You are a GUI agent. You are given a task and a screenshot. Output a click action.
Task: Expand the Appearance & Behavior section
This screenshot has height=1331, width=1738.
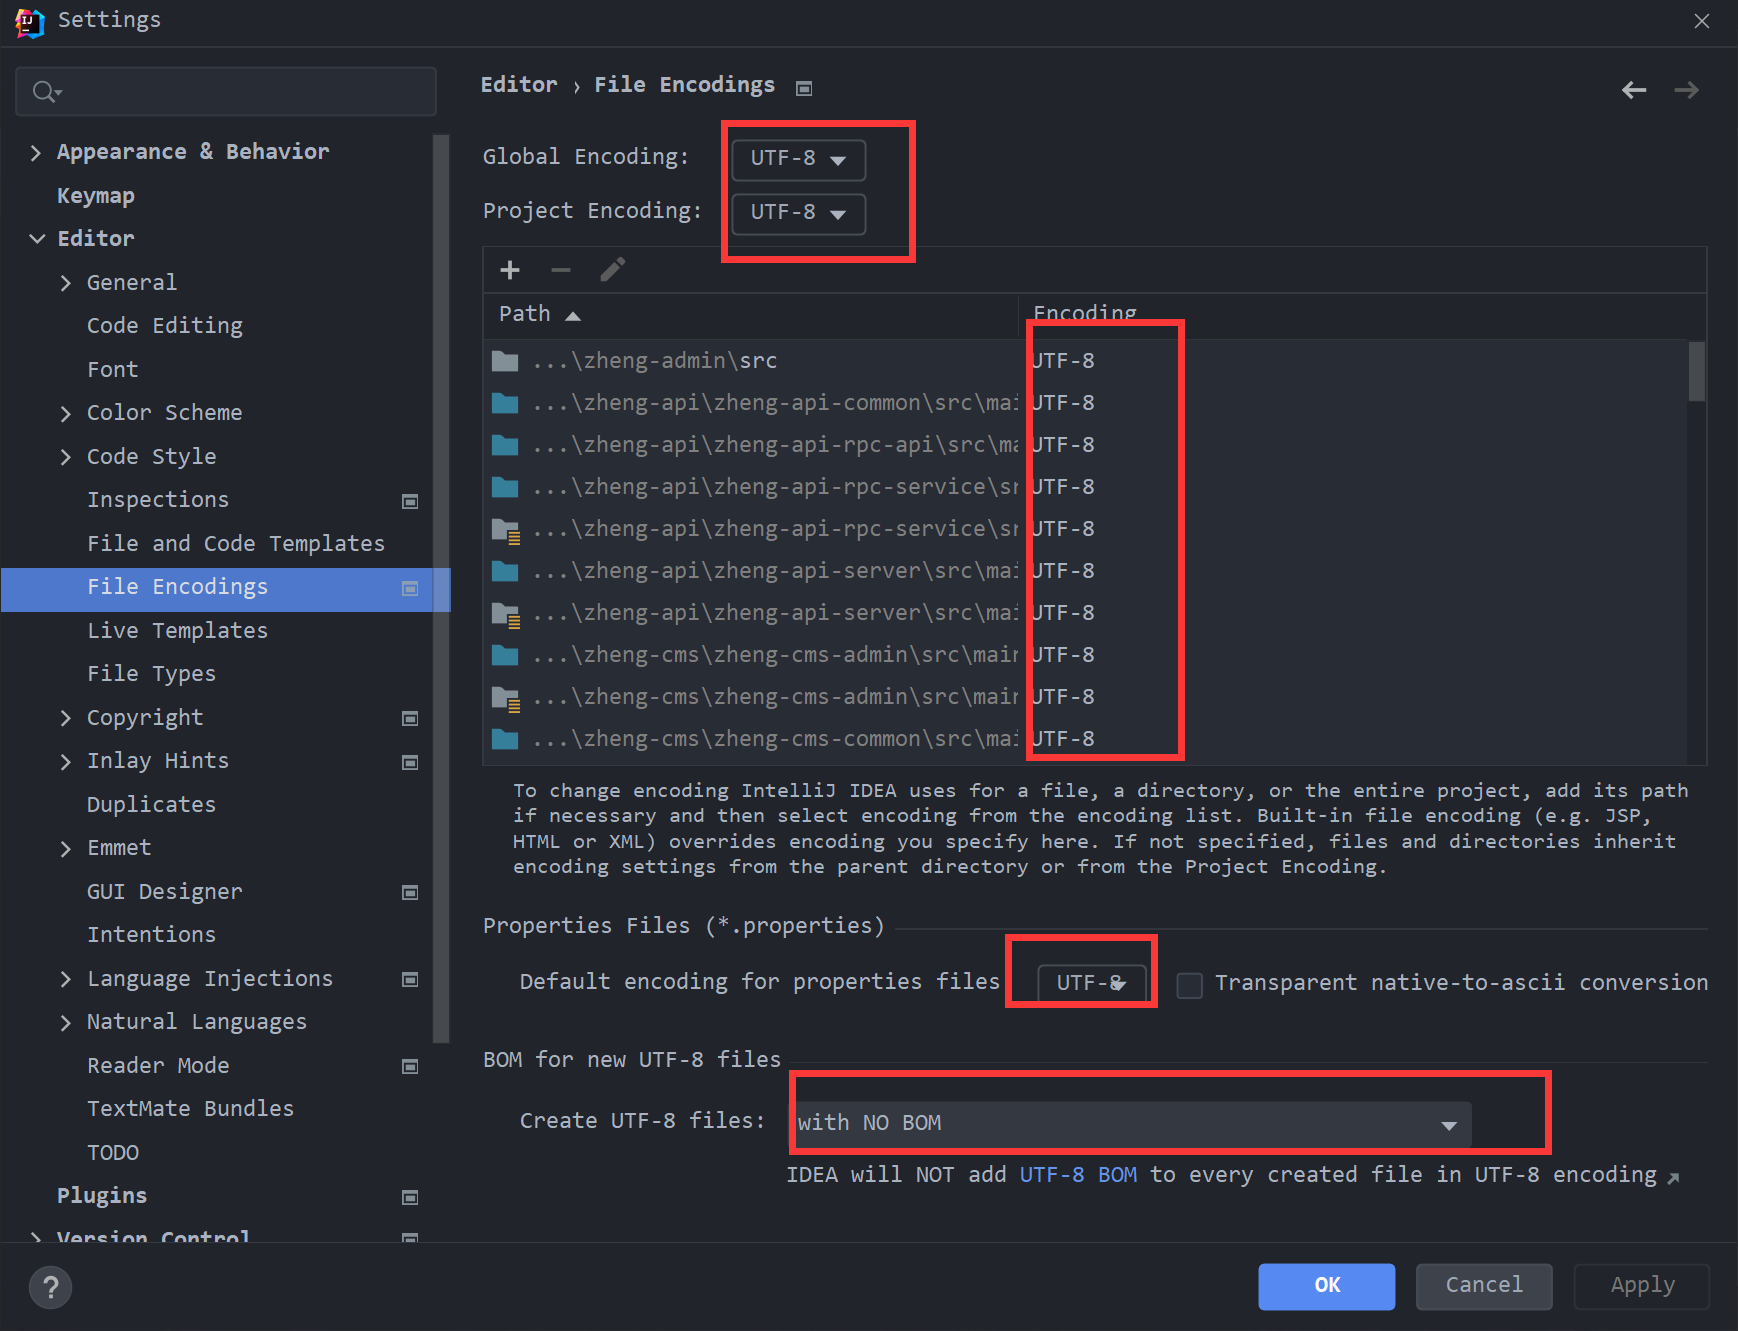tap(37, 152)
